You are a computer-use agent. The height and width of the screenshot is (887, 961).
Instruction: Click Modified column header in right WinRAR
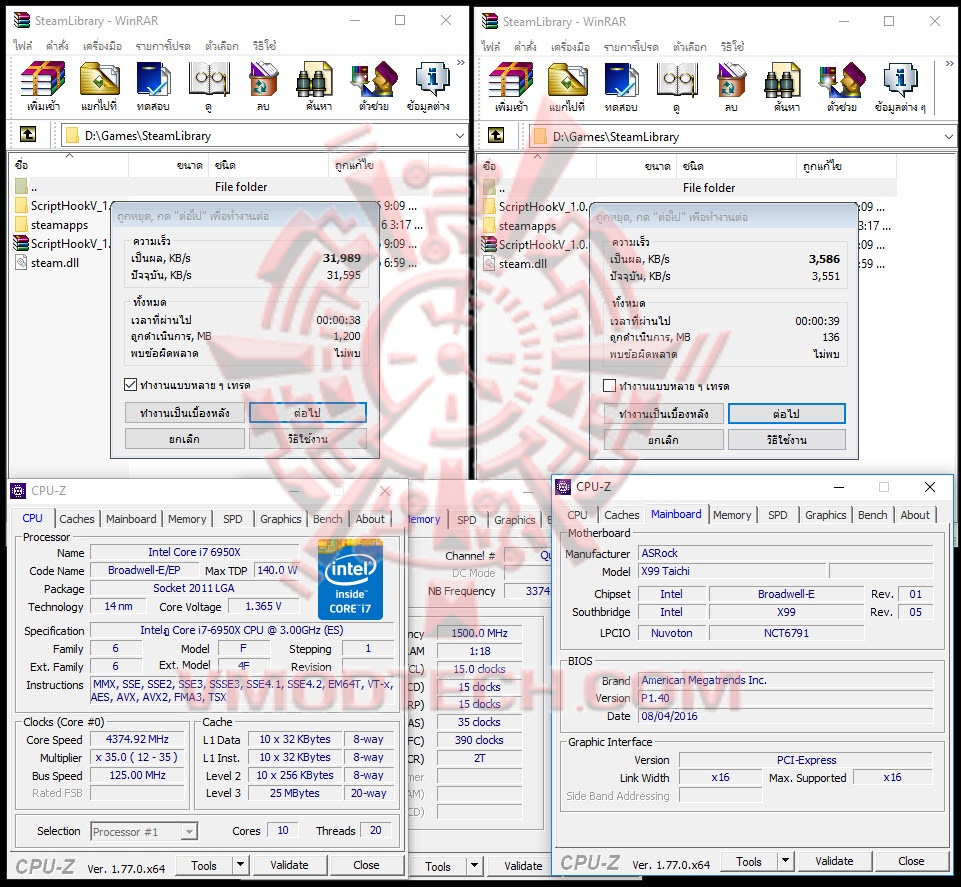(x=847, y=166)
